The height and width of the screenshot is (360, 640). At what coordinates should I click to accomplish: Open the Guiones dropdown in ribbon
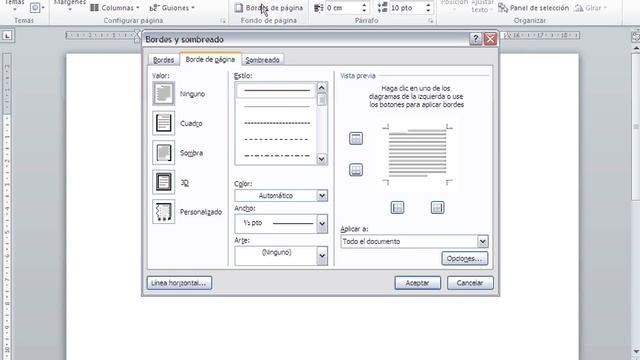click(172, 8)
